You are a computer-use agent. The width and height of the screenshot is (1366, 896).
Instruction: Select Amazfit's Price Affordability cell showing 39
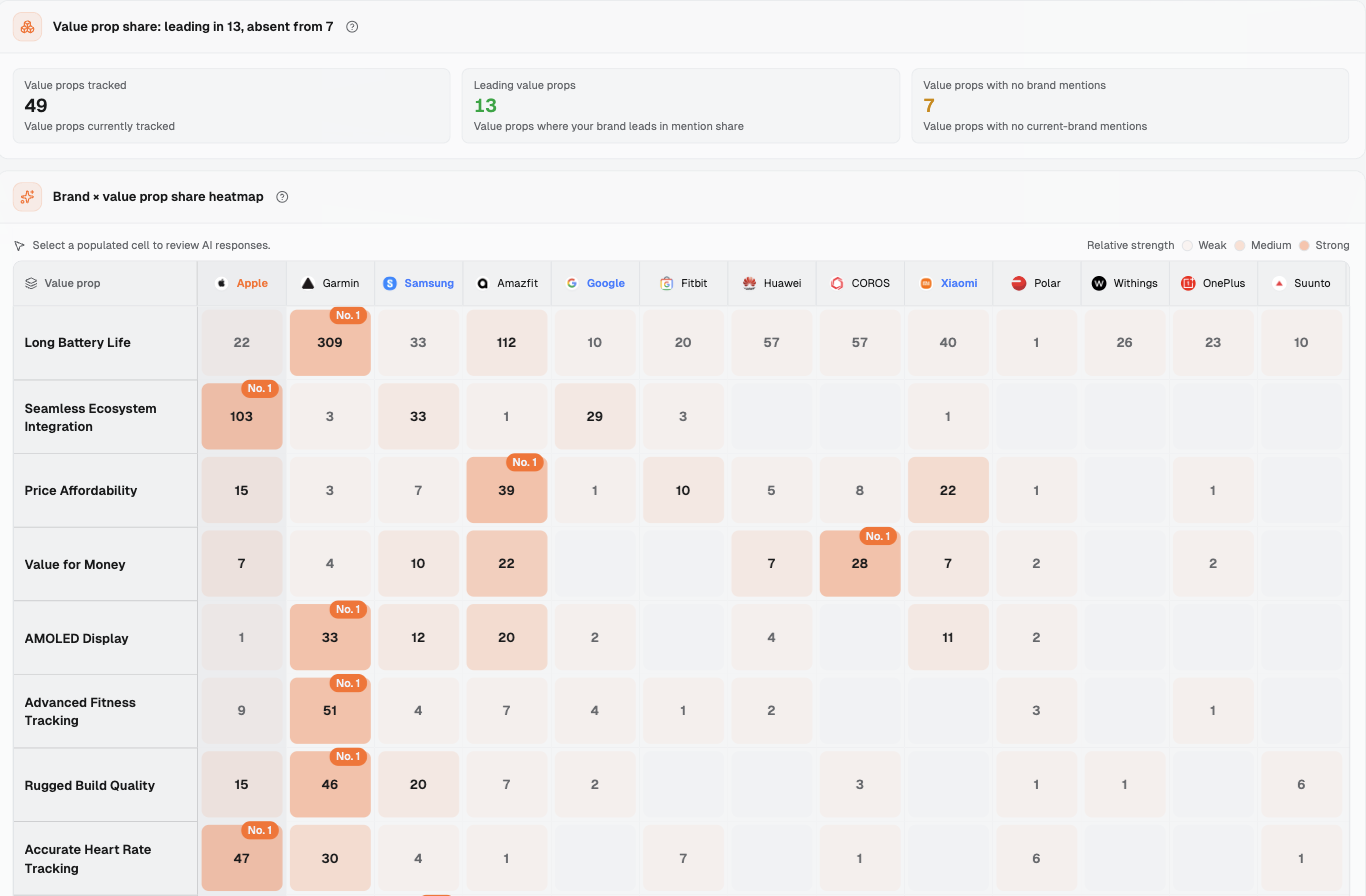click(506, 490)
